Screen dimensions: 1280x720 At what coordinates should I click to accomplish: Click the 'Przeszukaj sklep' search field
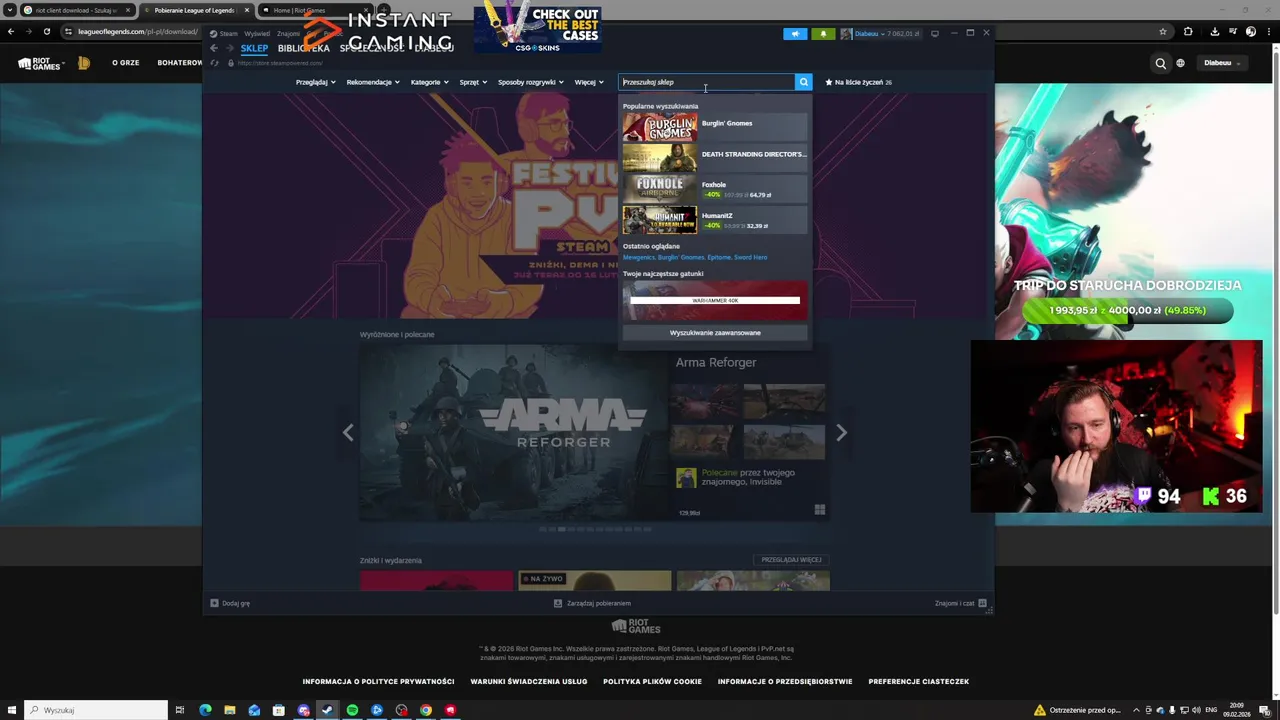coord(707,82)
